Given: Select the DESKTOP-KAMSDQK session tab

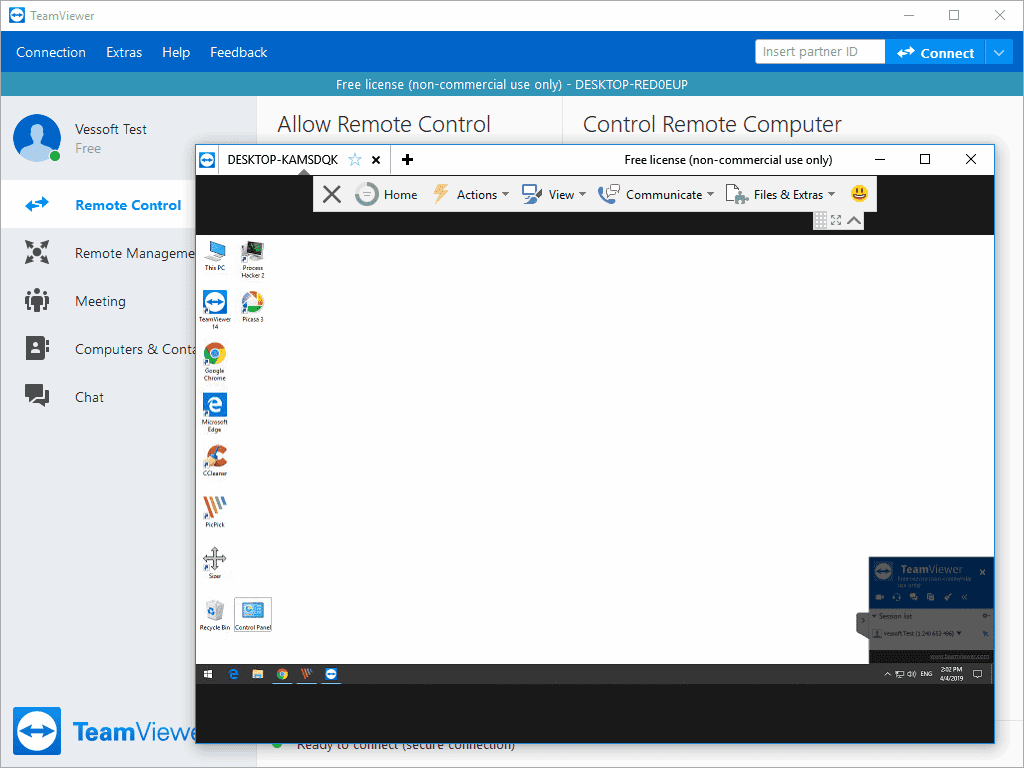Looking at the screenshot, I should (x=283, y=160).
